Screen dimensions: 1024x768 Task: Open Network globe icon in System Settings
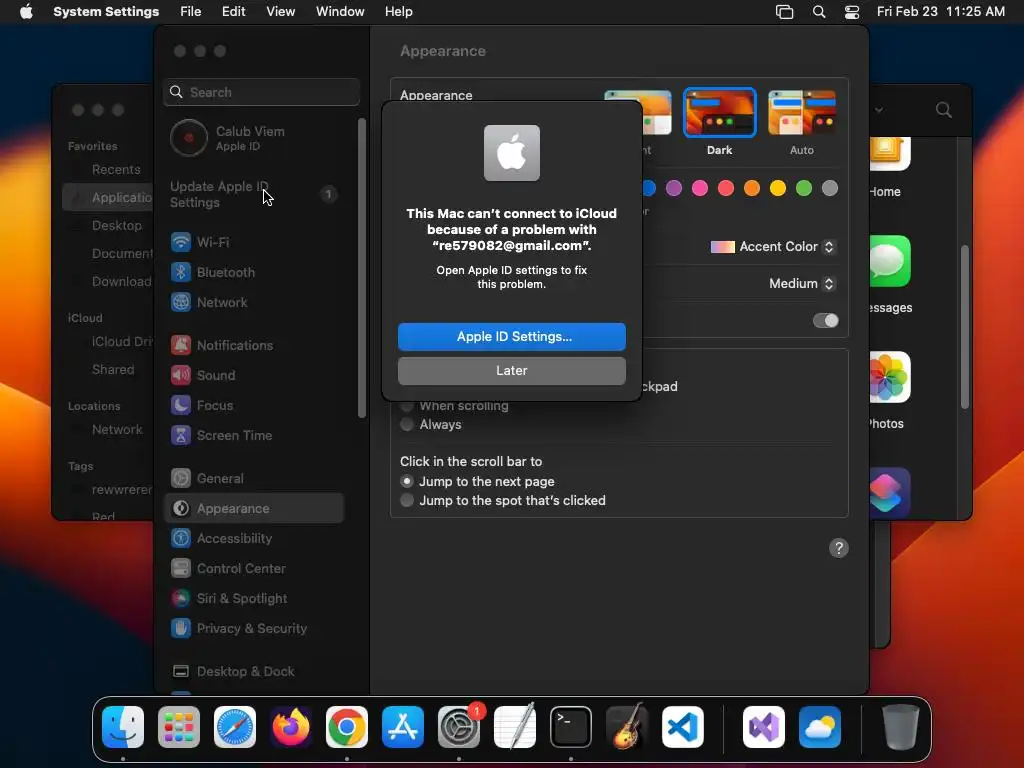click(181, 302)
